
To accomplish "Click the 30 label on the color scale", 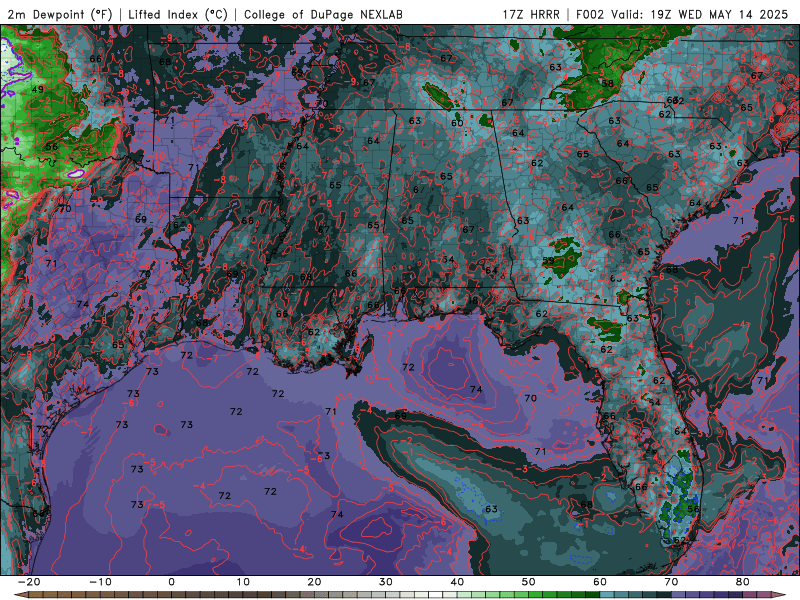I will [x=386, y=582].
